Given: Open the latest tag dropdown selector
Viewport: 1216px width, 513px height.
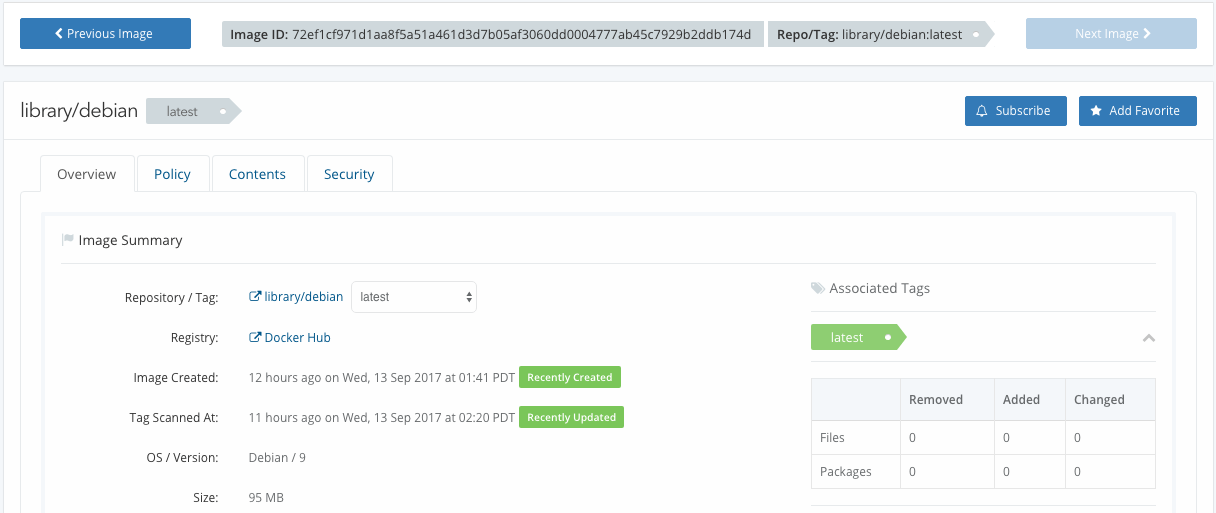Looking at the screenshot, I should (413, 297).
